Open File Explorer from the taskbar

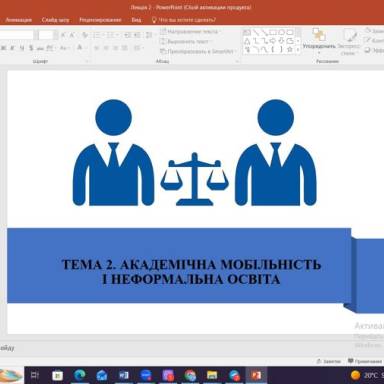(212, 375)
